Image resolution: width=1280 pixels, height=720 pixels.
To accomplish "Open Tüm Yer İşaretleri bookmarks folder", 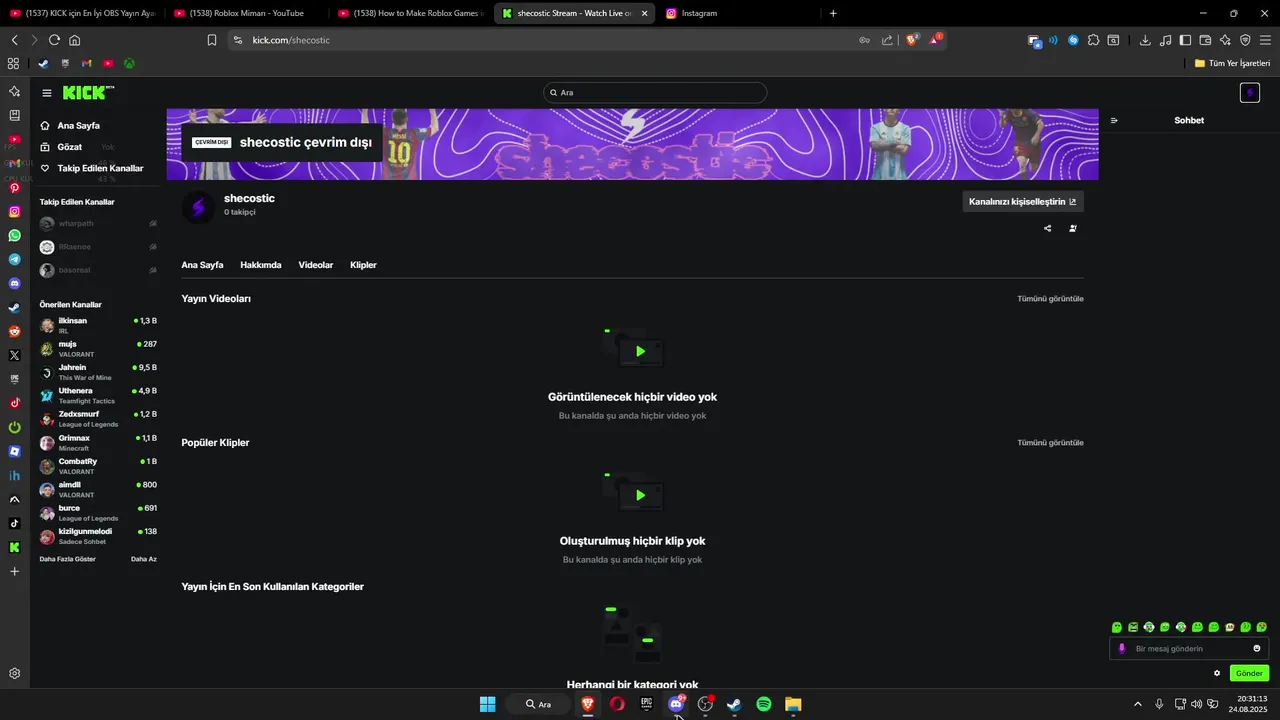I will (1231, 63).
